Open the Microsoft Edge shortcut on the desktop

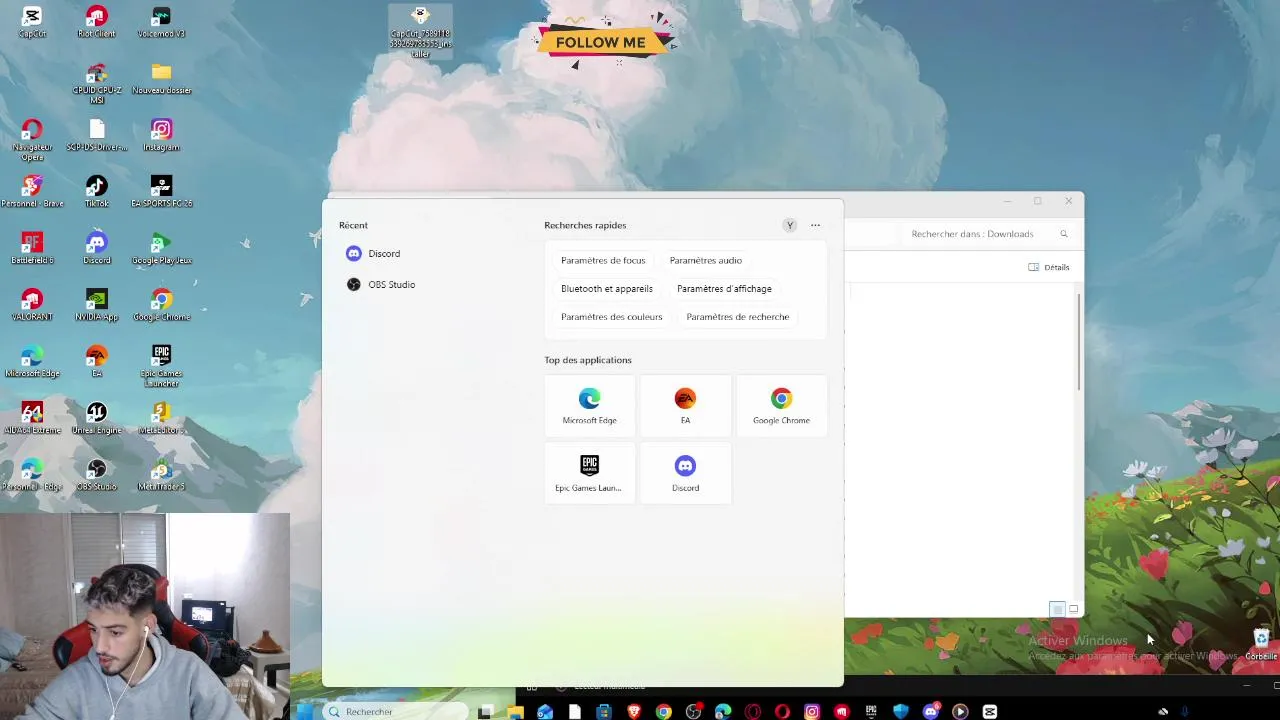tap(32, 362)
